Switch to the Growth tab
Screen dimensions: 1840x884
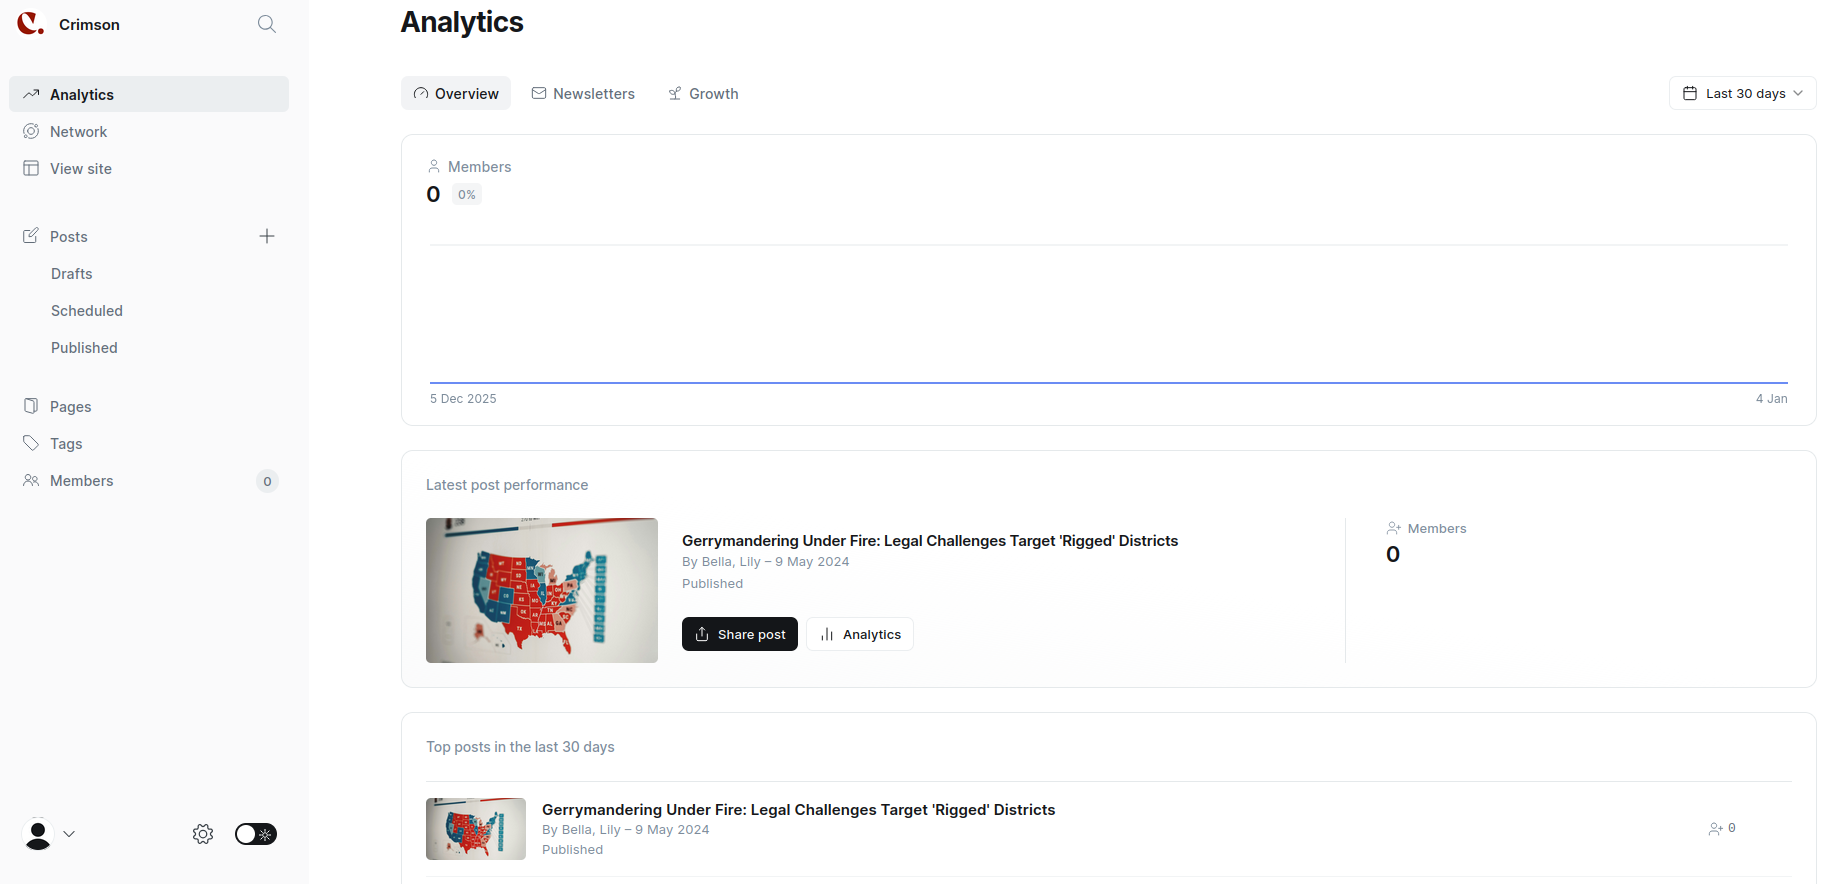(x=703, y=93)
